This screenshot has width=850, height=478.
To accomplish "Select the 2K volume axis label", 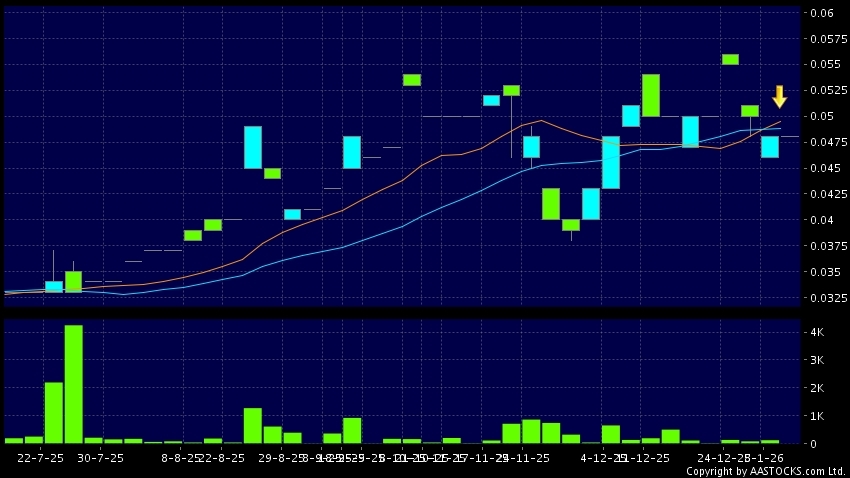I will [x=817, y=388].
